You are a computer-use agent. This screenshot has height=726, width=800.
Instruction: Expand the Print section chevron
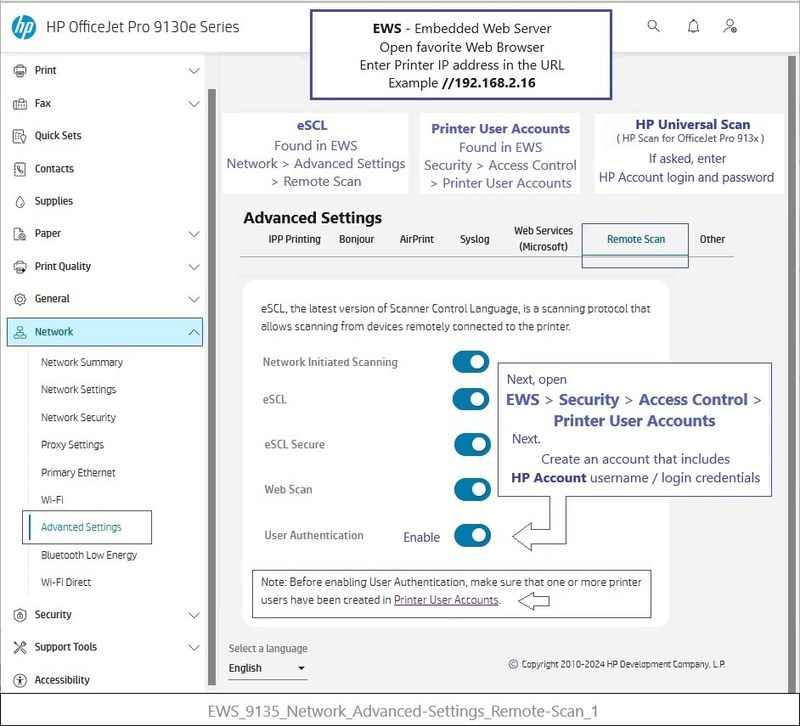click(x=194, y=71)
